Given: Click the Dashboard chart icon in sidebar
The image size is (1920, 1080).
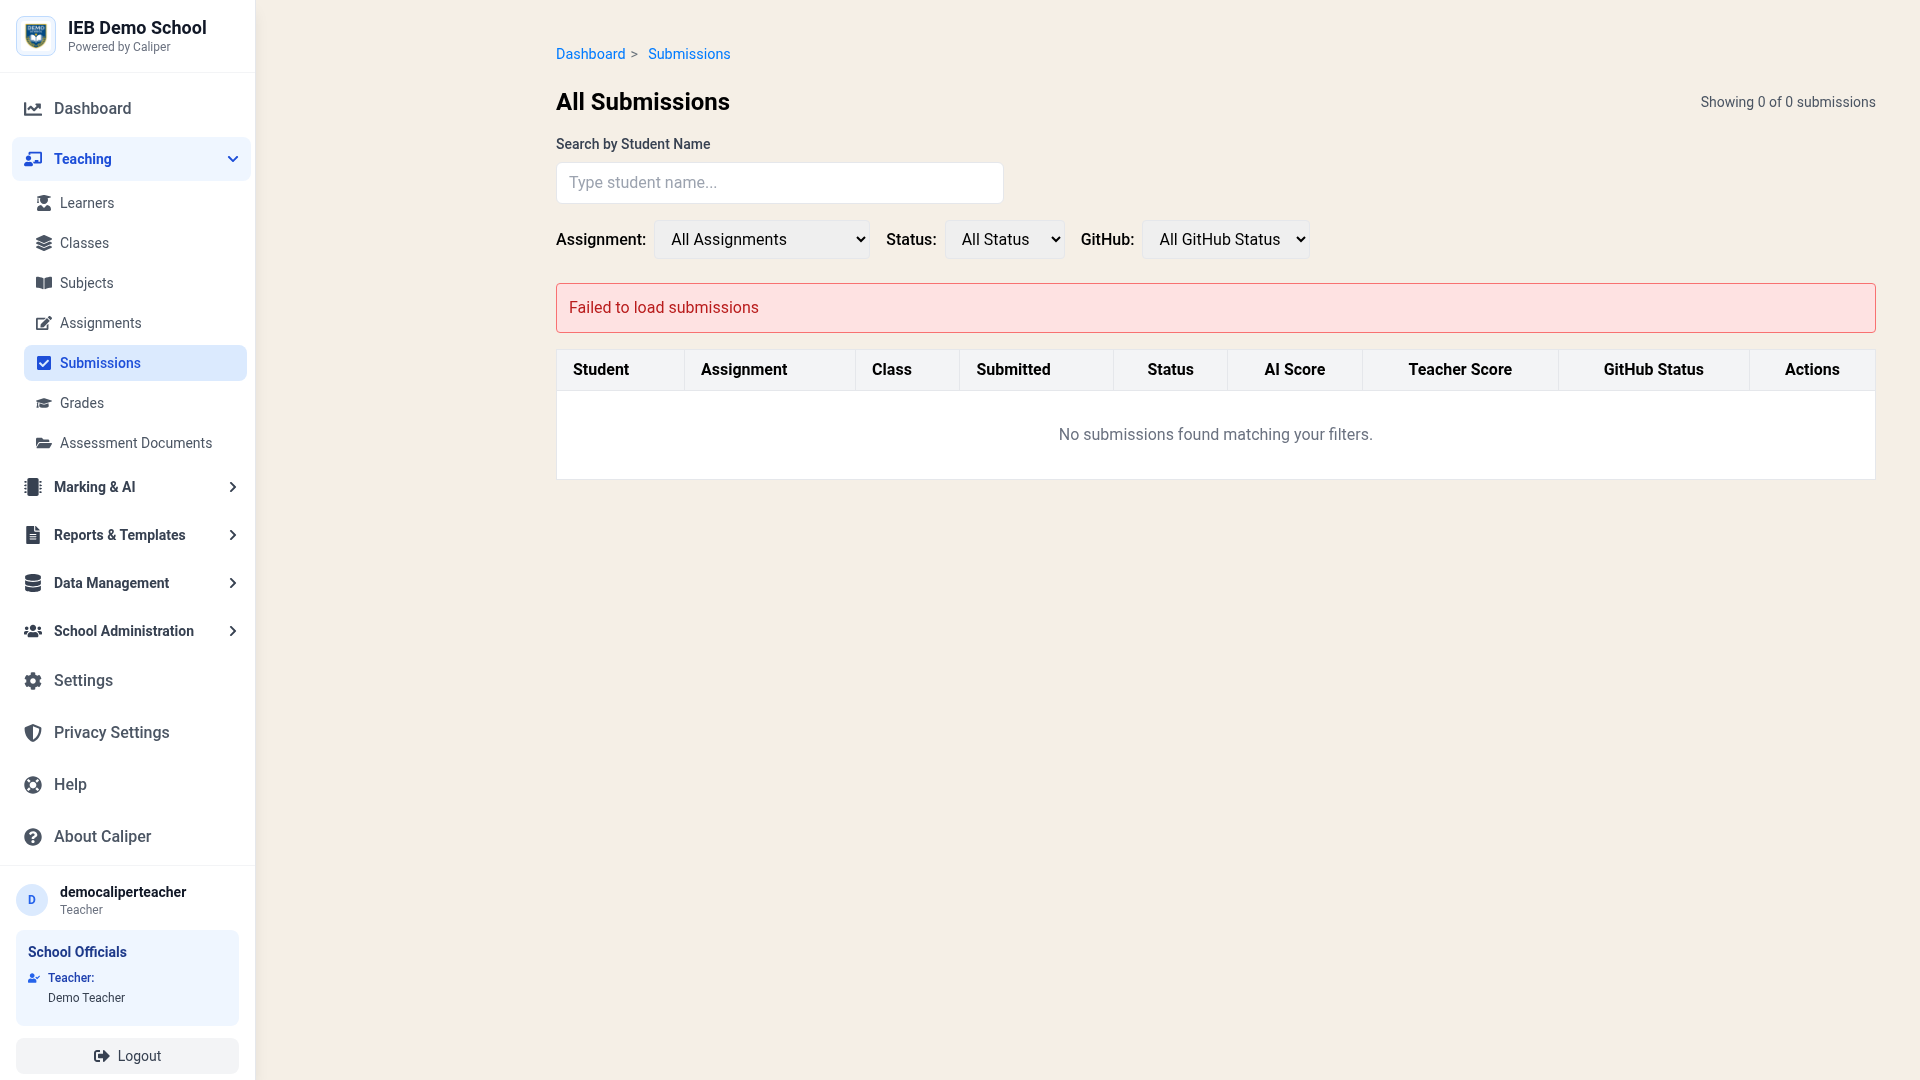Looking at the screenshot, I should pyautogui.click(x=33, y=109).
